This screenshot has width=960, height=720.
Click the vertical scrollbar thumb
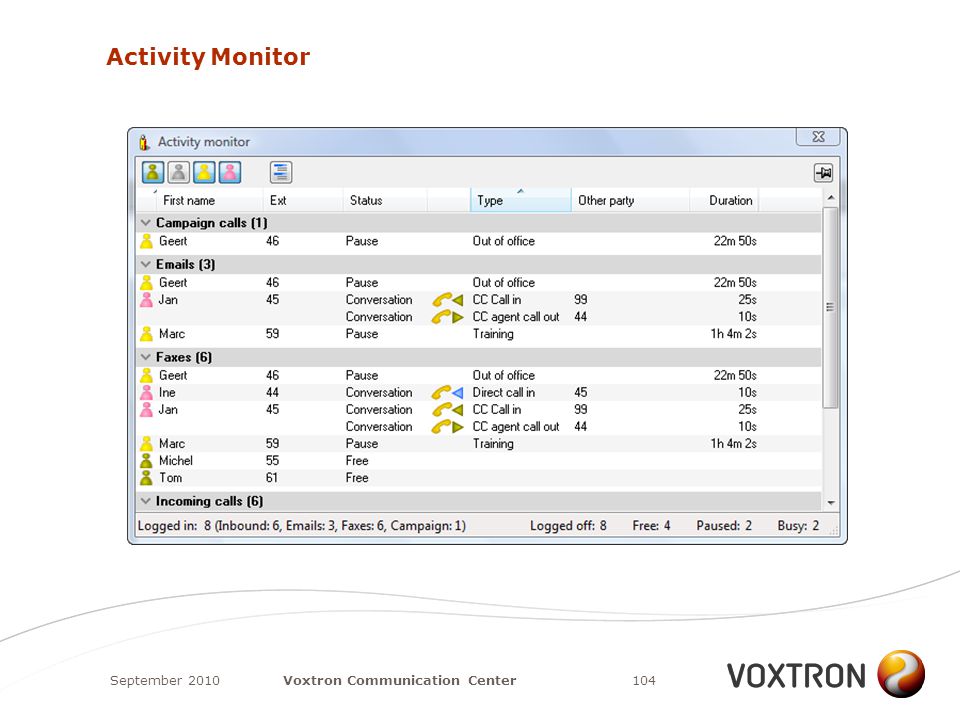coord(831,307)
